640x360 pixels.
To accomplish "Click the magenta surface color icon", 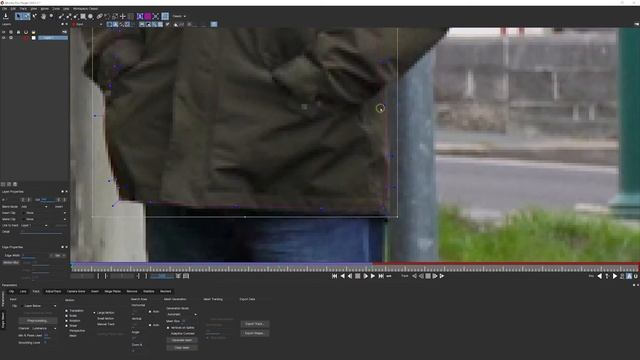I will point(148,16).
